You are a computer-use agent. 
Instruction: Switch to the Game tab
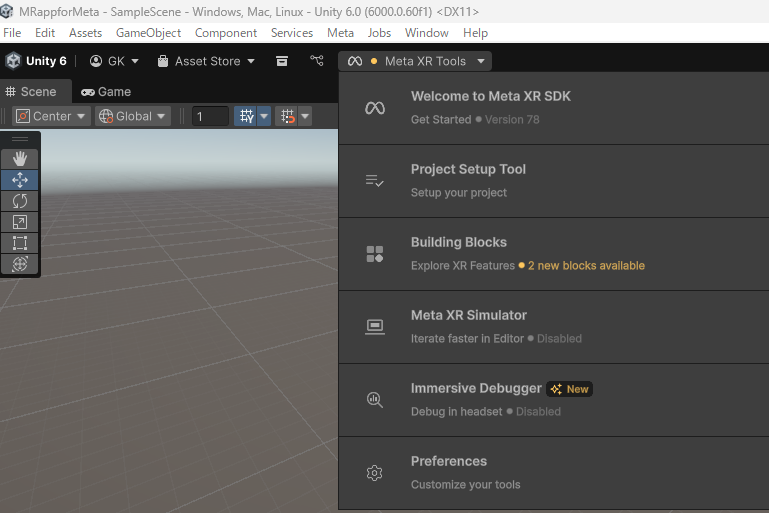point(106,92)
